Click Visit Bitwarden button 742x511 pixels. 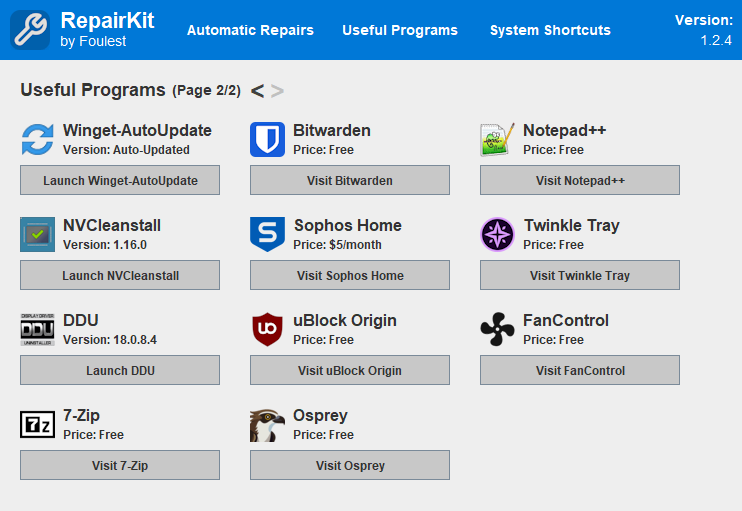pyautogui.click(x=350, y=180)
